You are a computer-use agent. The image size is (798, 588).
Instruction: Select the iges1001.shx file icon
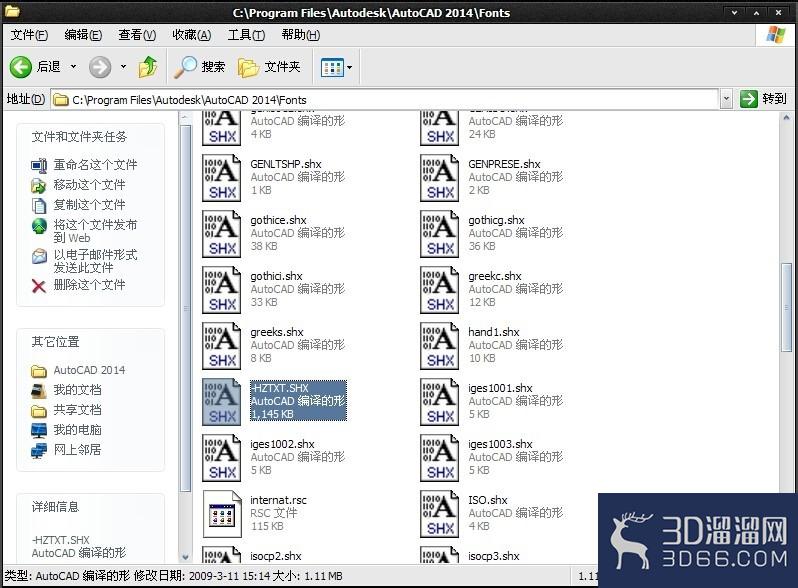click(439, 402)
